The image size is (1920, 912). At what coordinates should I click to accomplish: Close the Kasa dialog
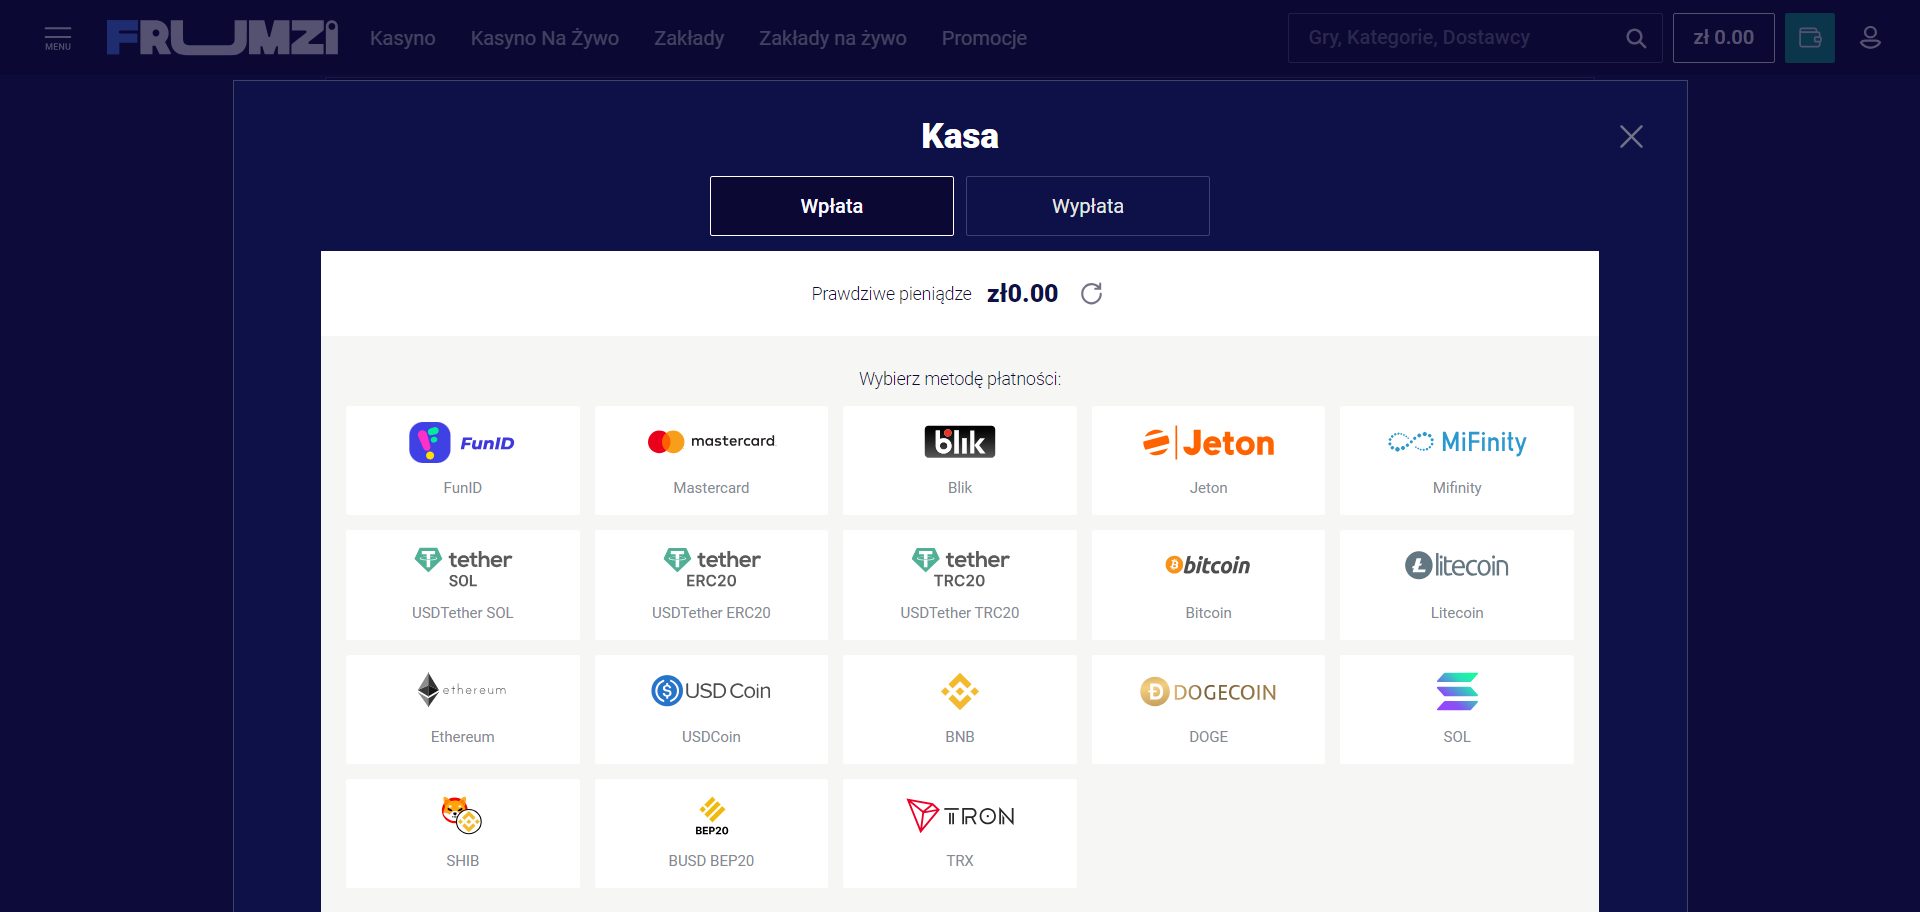(1630, 137)
